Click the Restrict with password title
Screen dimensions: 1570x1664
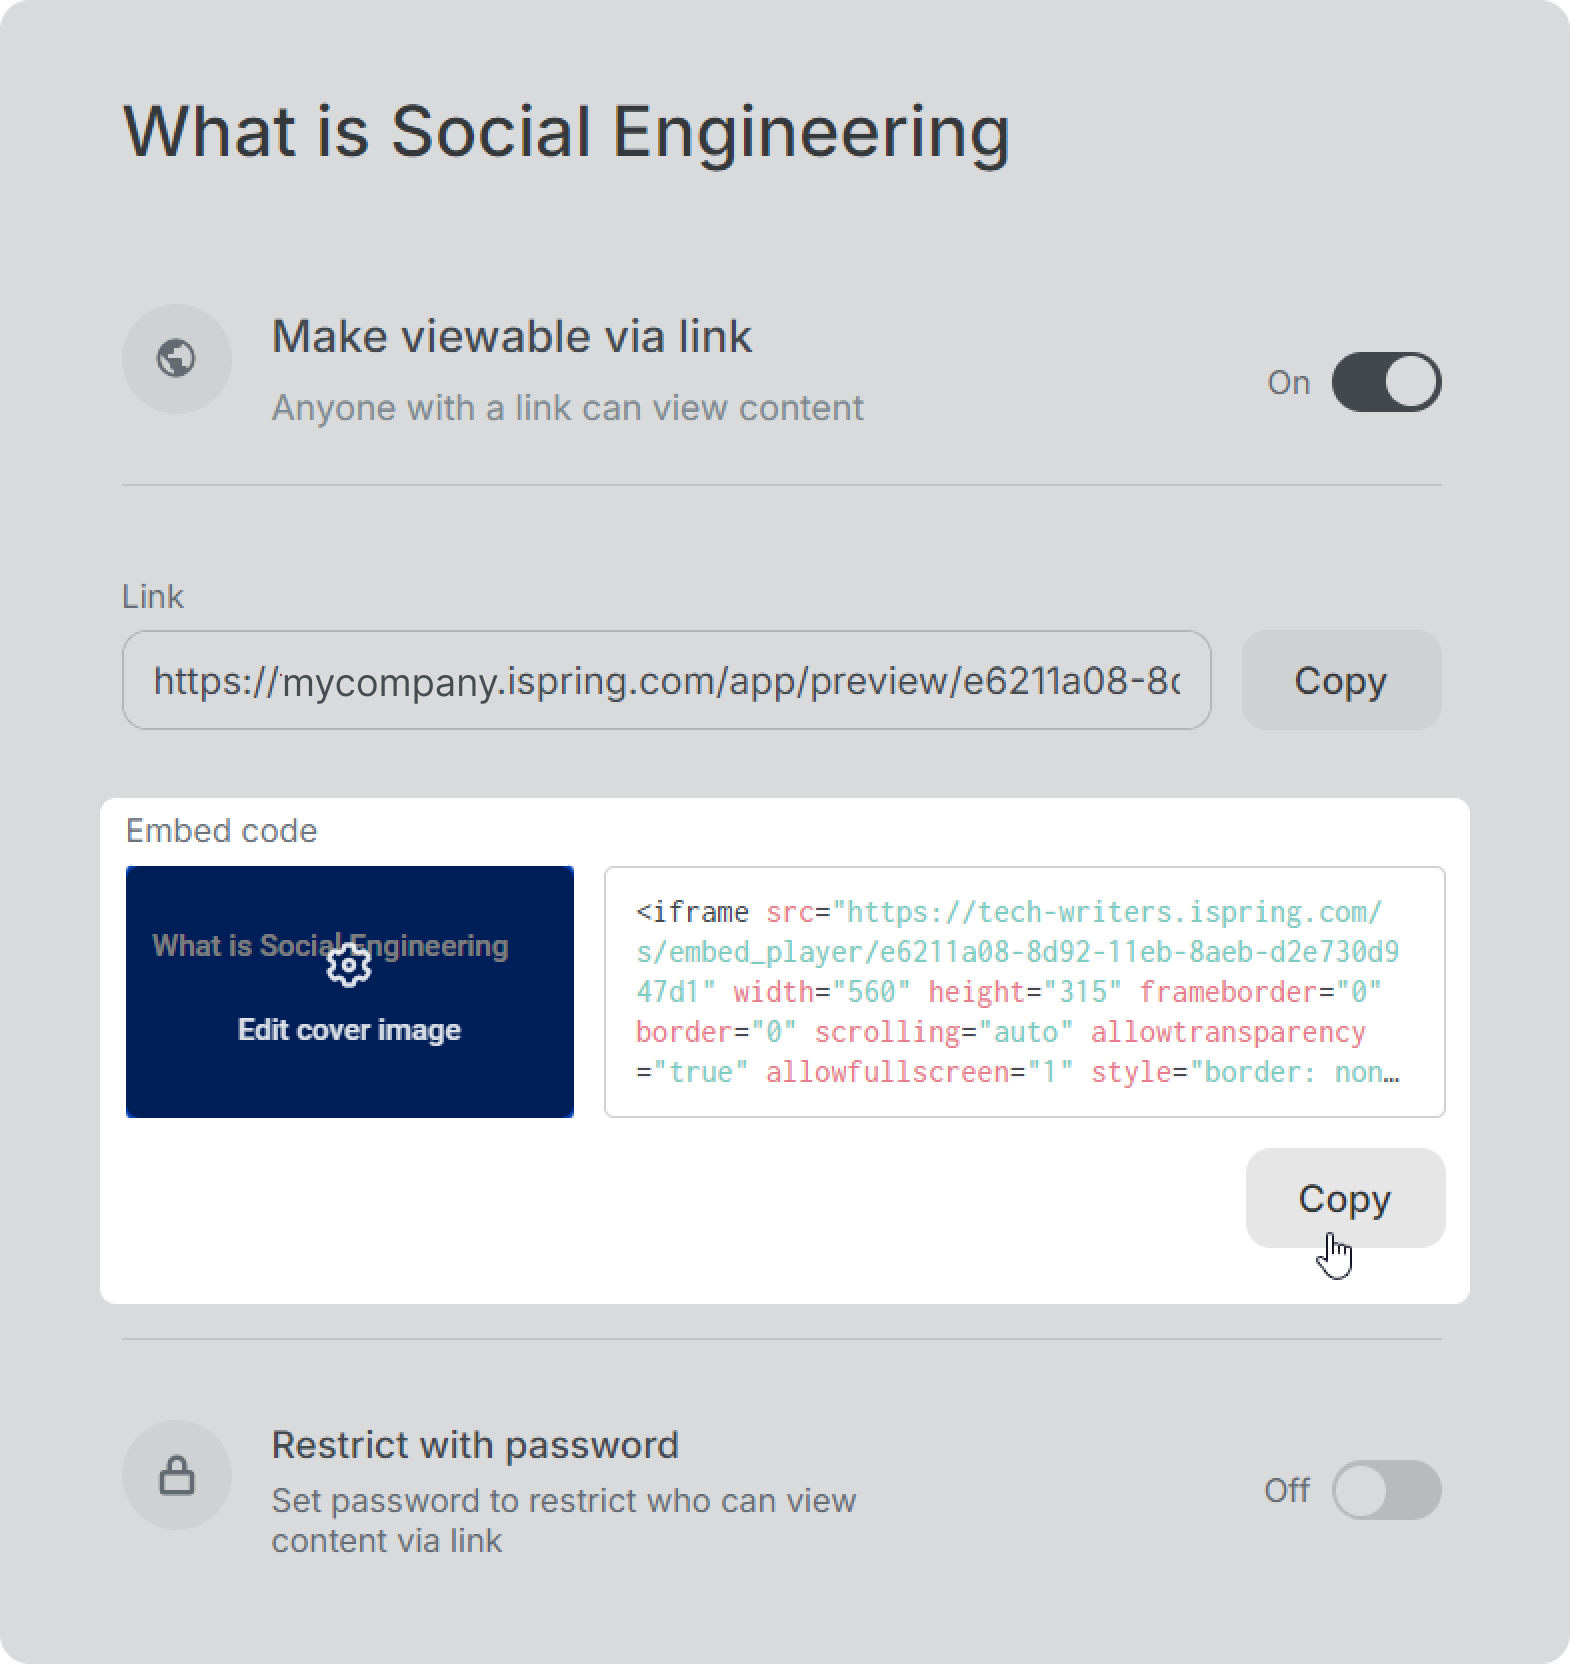[x=475, y=1445]
